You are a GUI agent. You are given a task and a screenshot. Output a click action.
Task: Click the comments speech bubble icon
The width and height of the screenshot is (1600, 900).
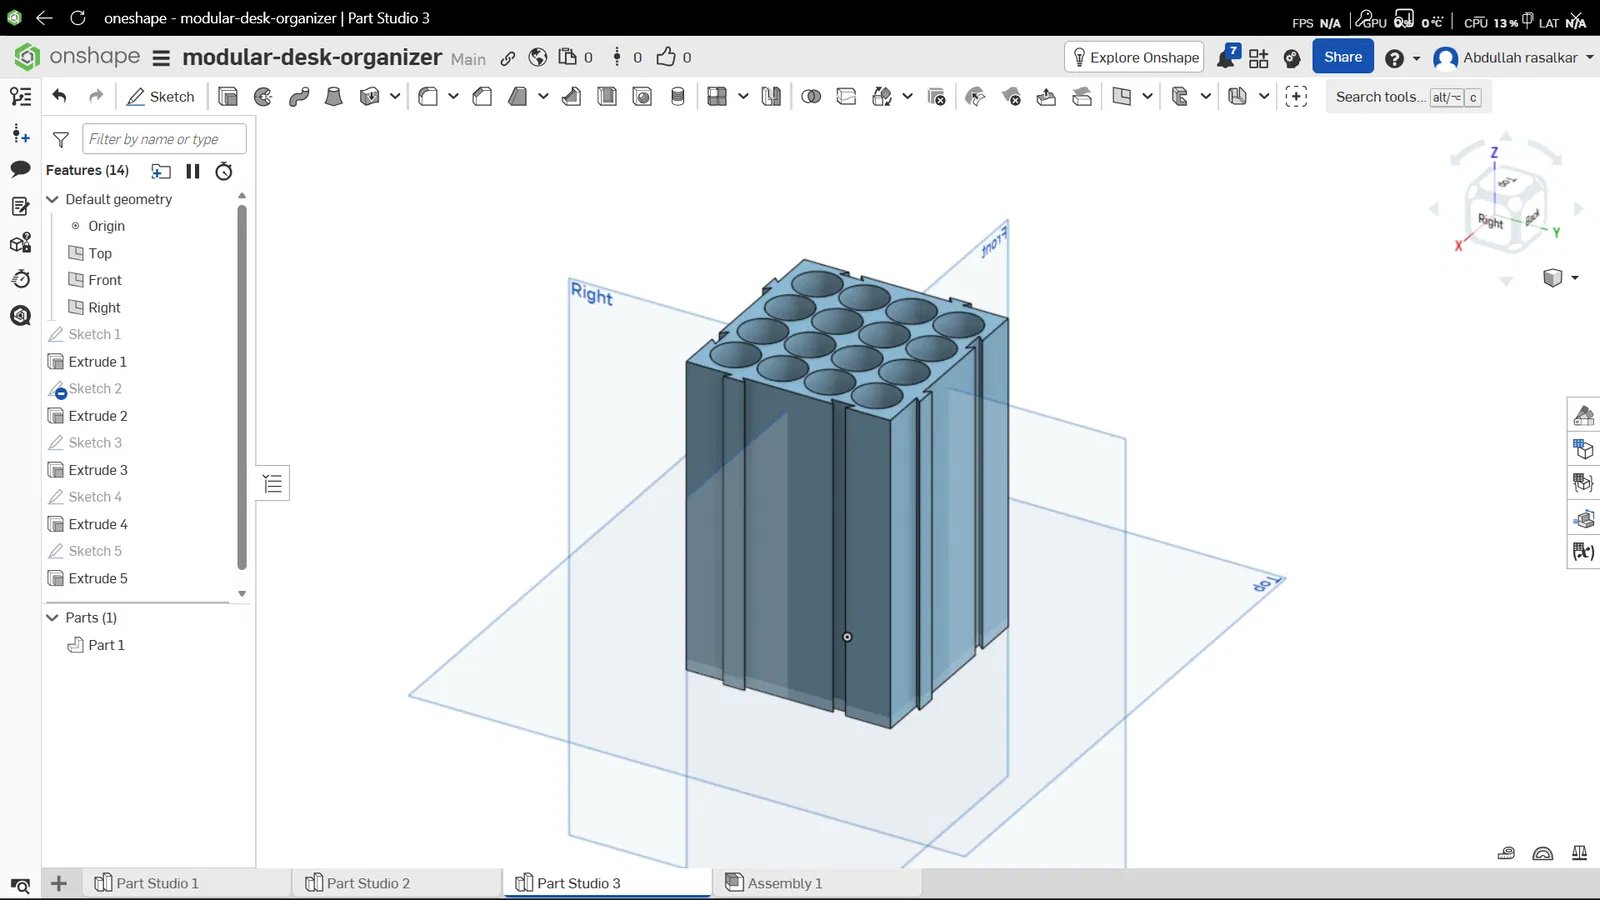click(x=20, y=169)
